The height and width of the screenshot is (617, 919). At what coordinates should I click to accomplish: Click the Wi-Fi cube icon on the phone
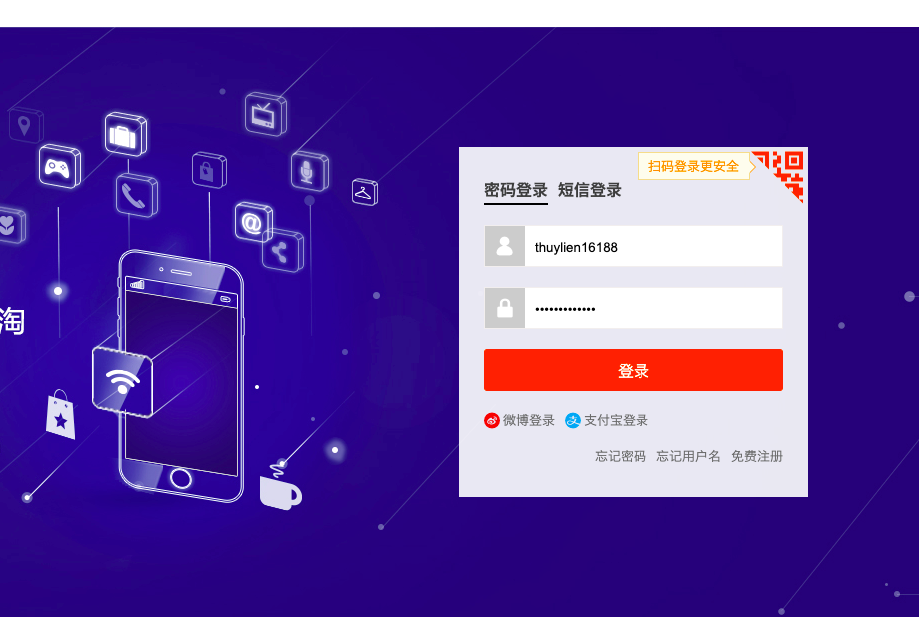[x=122, y=381]
